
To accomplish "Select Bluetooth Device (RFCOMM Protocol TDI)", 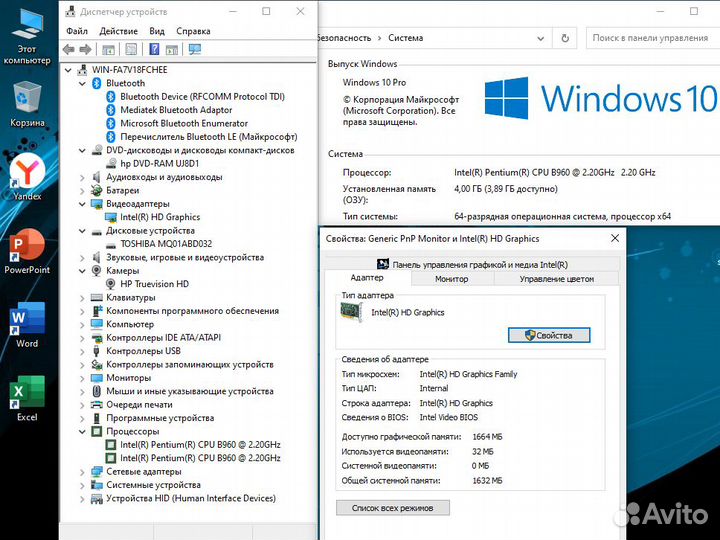I will click(202, 96).
